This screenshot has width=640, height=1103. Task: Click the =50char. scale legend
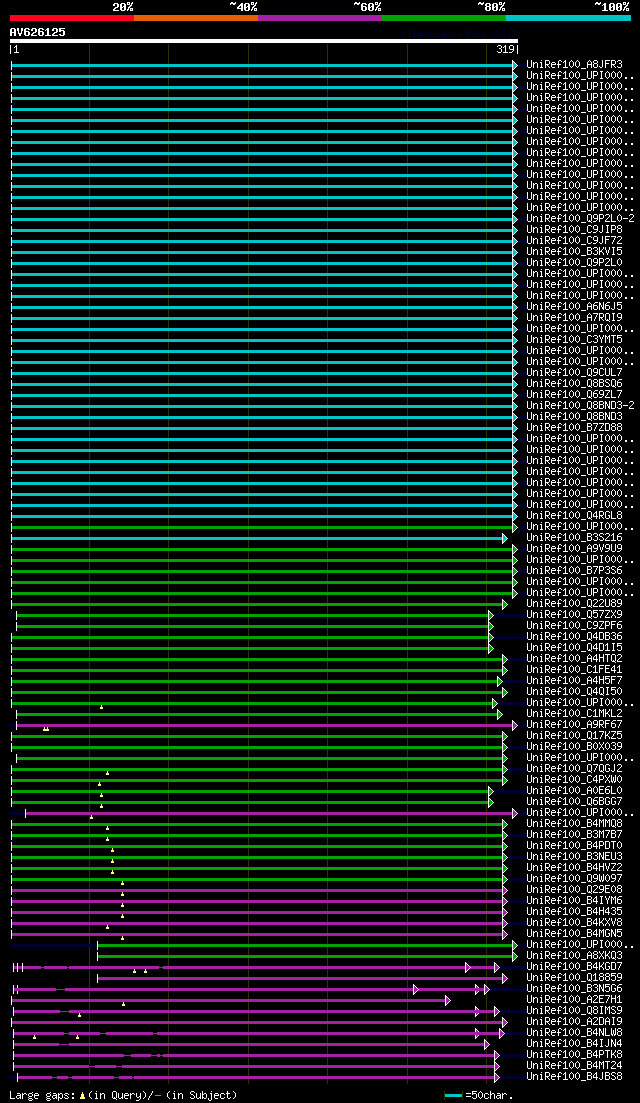point(479,1096)
